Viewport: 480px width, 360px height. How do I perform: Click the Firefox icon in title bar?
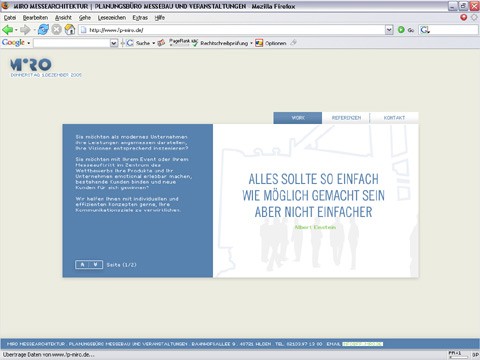pyautogui.click(x=6, y=6)
